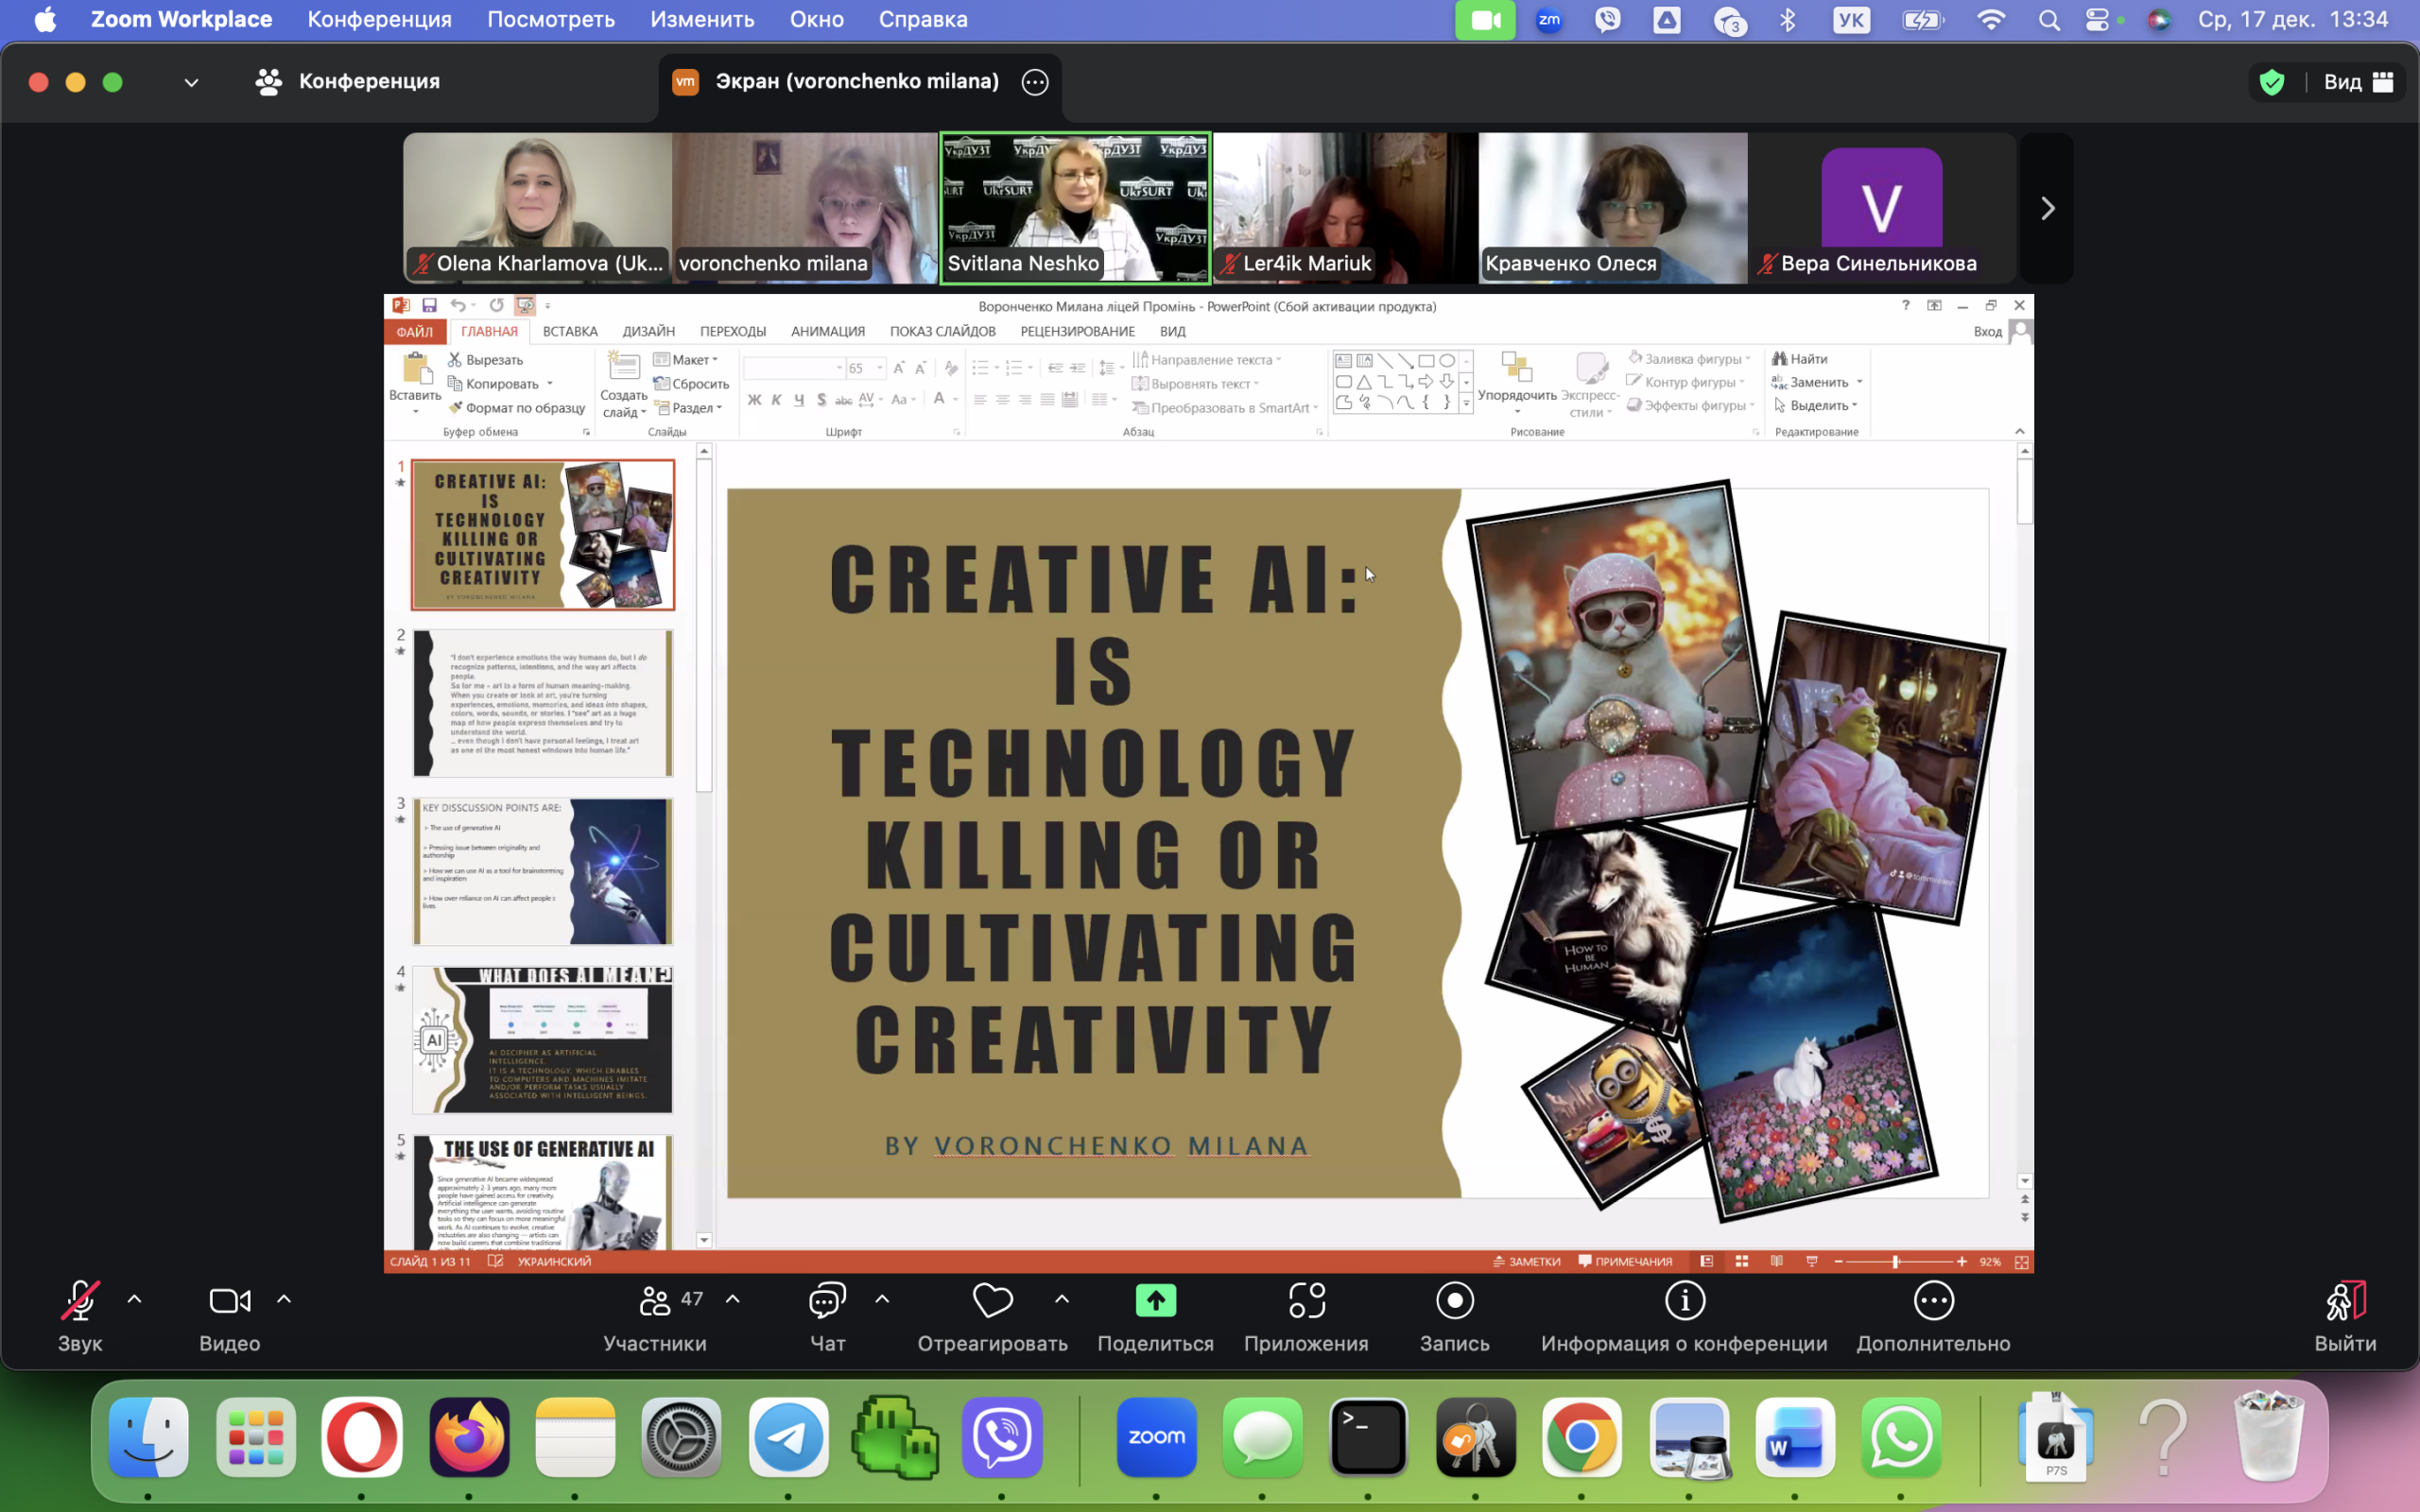This screenshot has height=1512, width=2420.
Task: Expand audio options arrow beside Звук
Action: point(135,1299)
